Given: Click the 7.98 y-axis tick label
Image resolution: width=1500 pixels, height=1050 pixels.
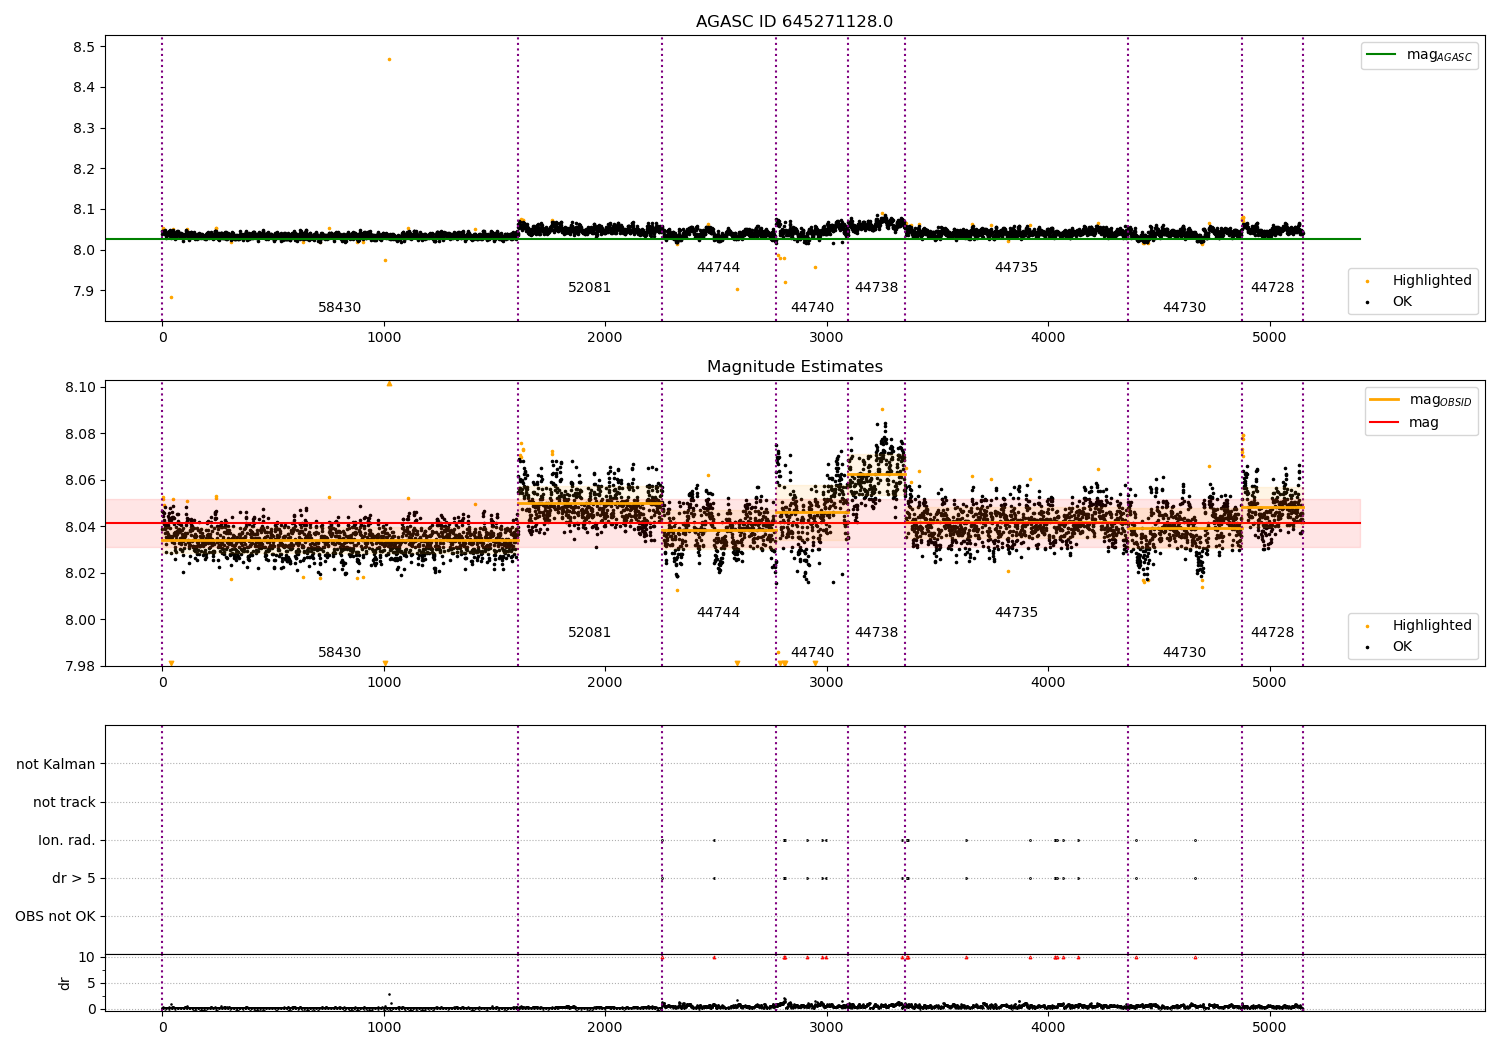Looking at the screenshot, I should pos(80,666).
